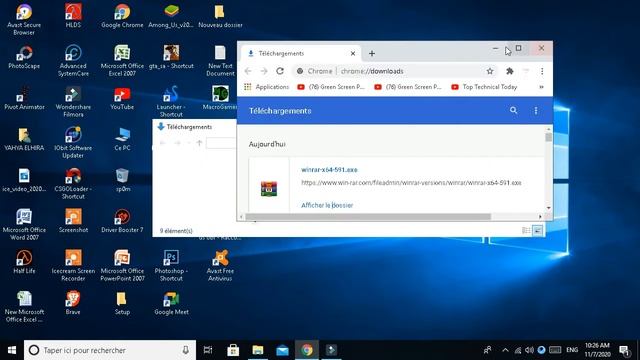Screen dimensions: 640x360
Task: Open the first Green Screen bookmark
Action: 331,87
